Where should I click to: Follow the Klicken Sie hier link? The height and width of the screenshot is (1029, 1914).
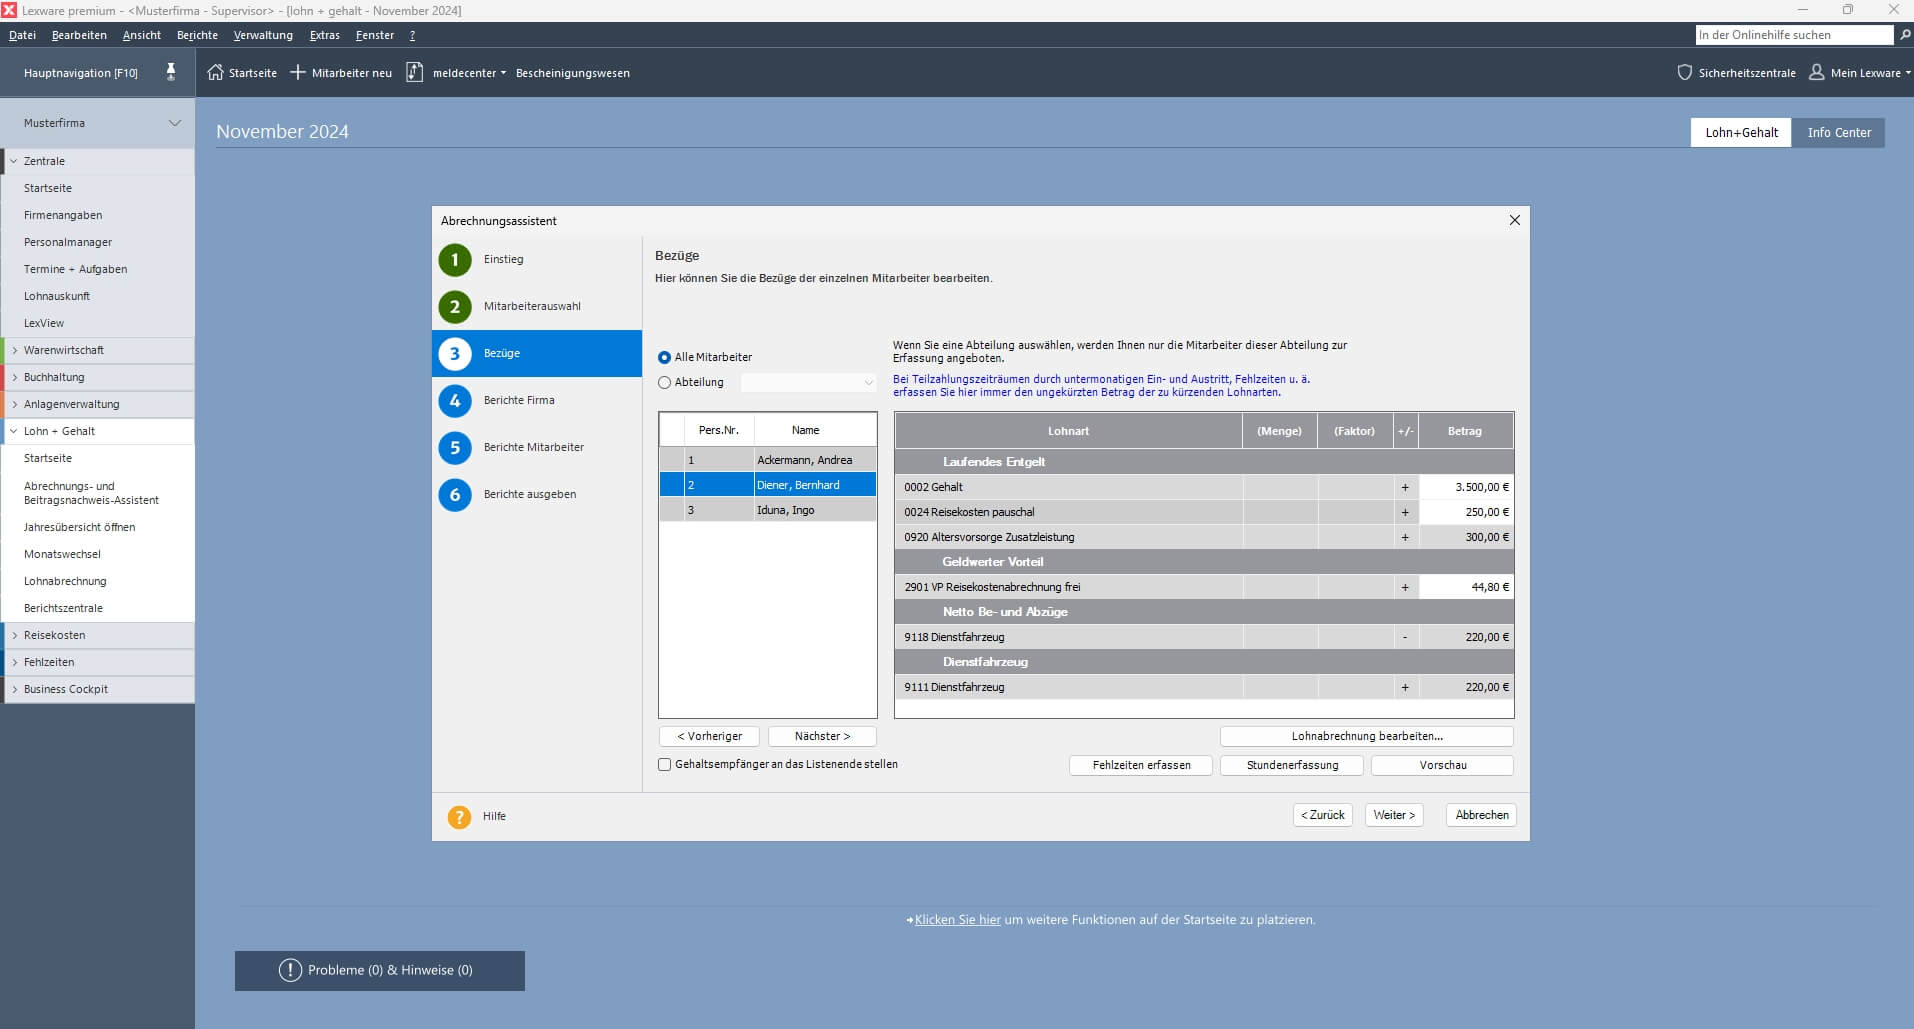pyautogui.click(x=957, y=920)
